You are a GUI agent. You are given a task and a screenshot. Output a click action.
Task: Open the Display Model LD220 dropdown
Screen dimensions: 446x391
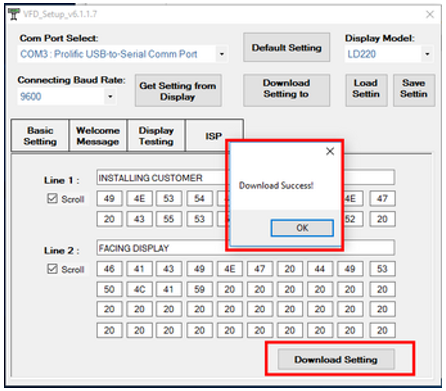pyautogui.click(x=427, y=54)
